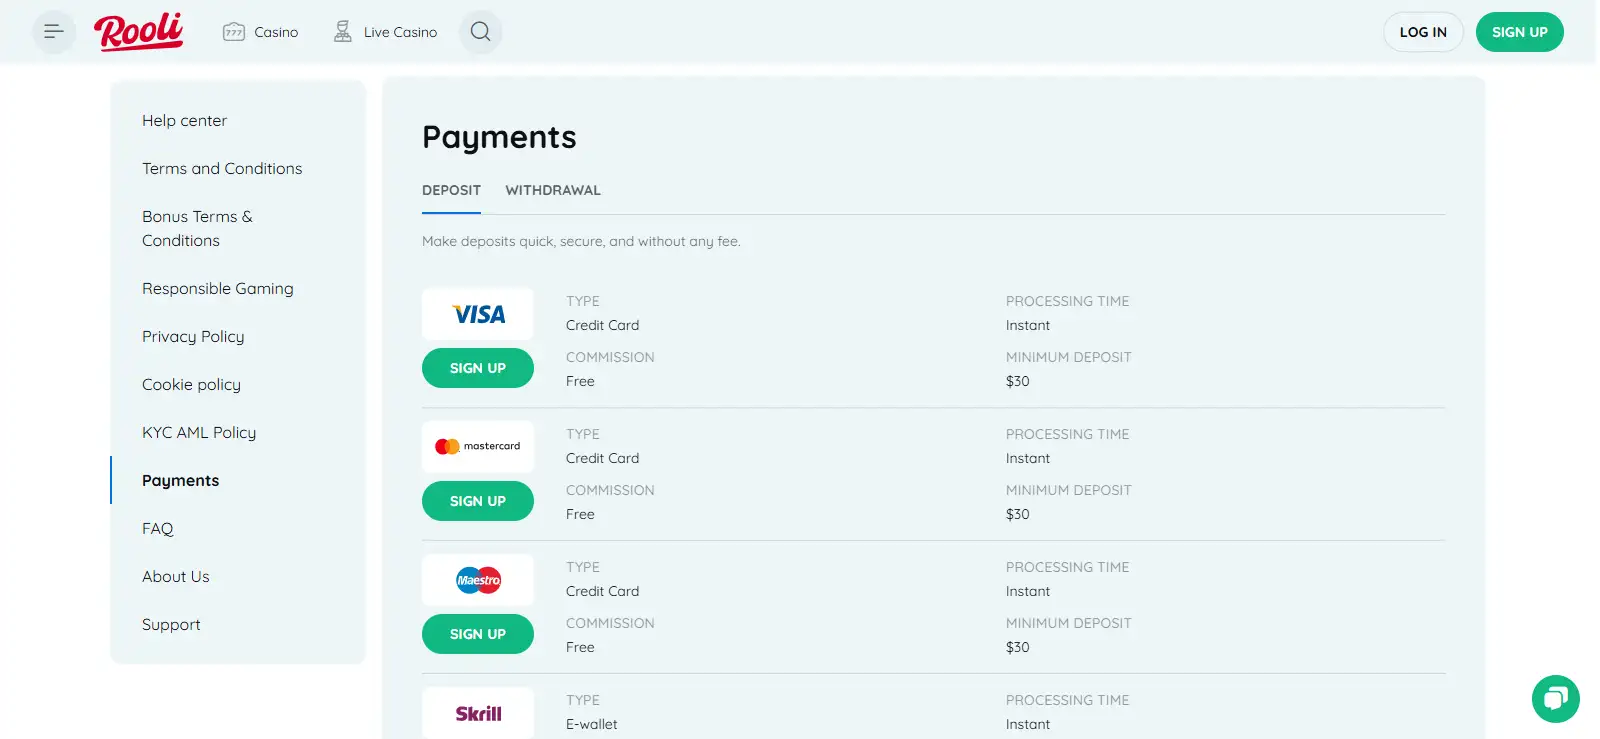This screenshot has width=1600, height=739.
Task: Open the Support sidebar link
Action: tap(171, 624)
